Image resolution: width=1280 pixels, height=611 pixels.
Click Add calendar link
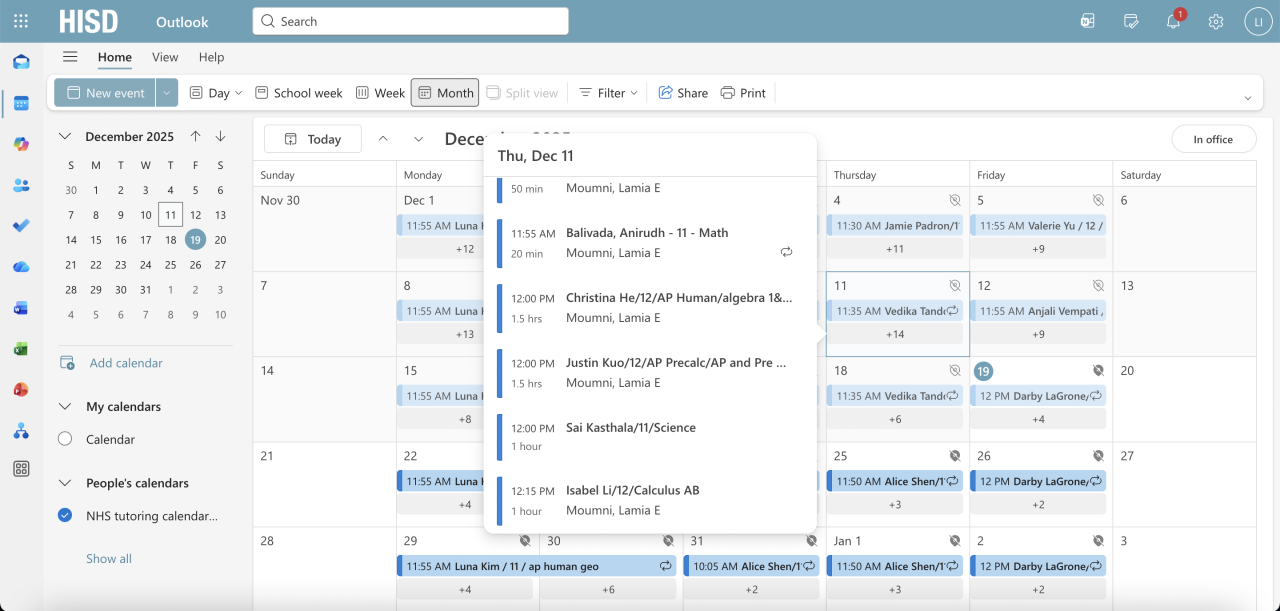[126, 363]
